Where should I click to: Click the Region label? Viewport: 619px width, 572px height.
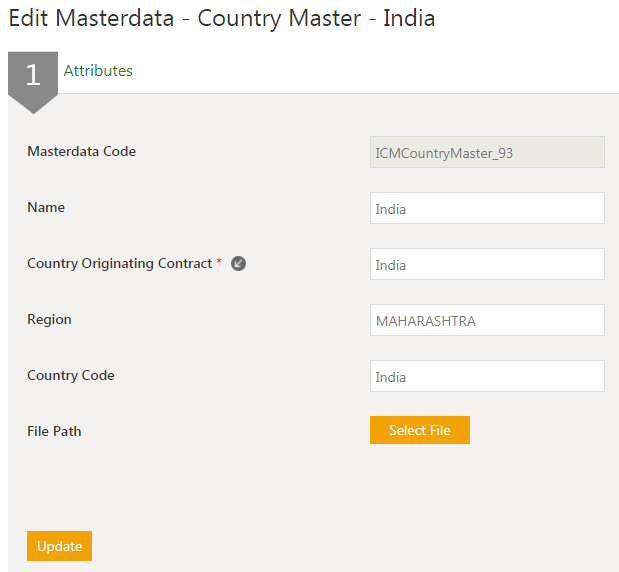pyautogui.click(x=49, y=320)
